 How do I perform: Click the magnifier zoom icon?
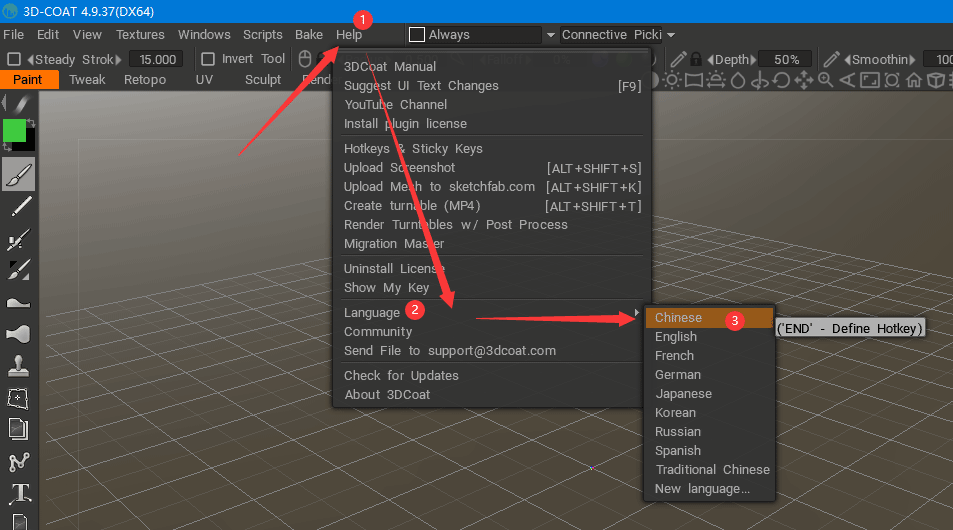825,80
